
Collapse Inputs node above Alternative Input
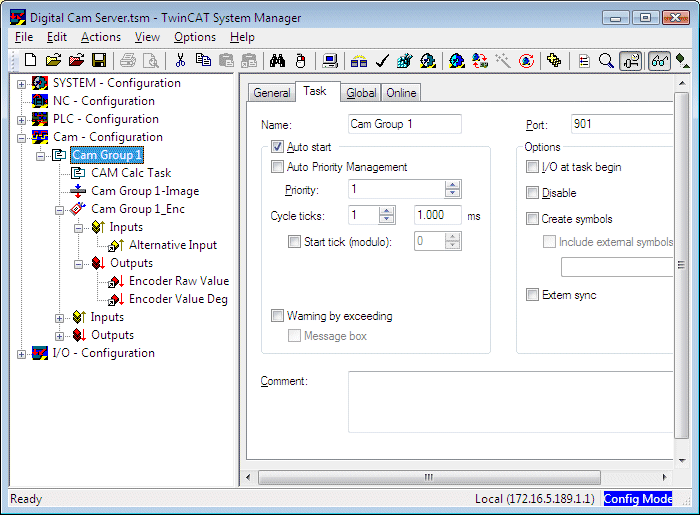pos(79,228)
